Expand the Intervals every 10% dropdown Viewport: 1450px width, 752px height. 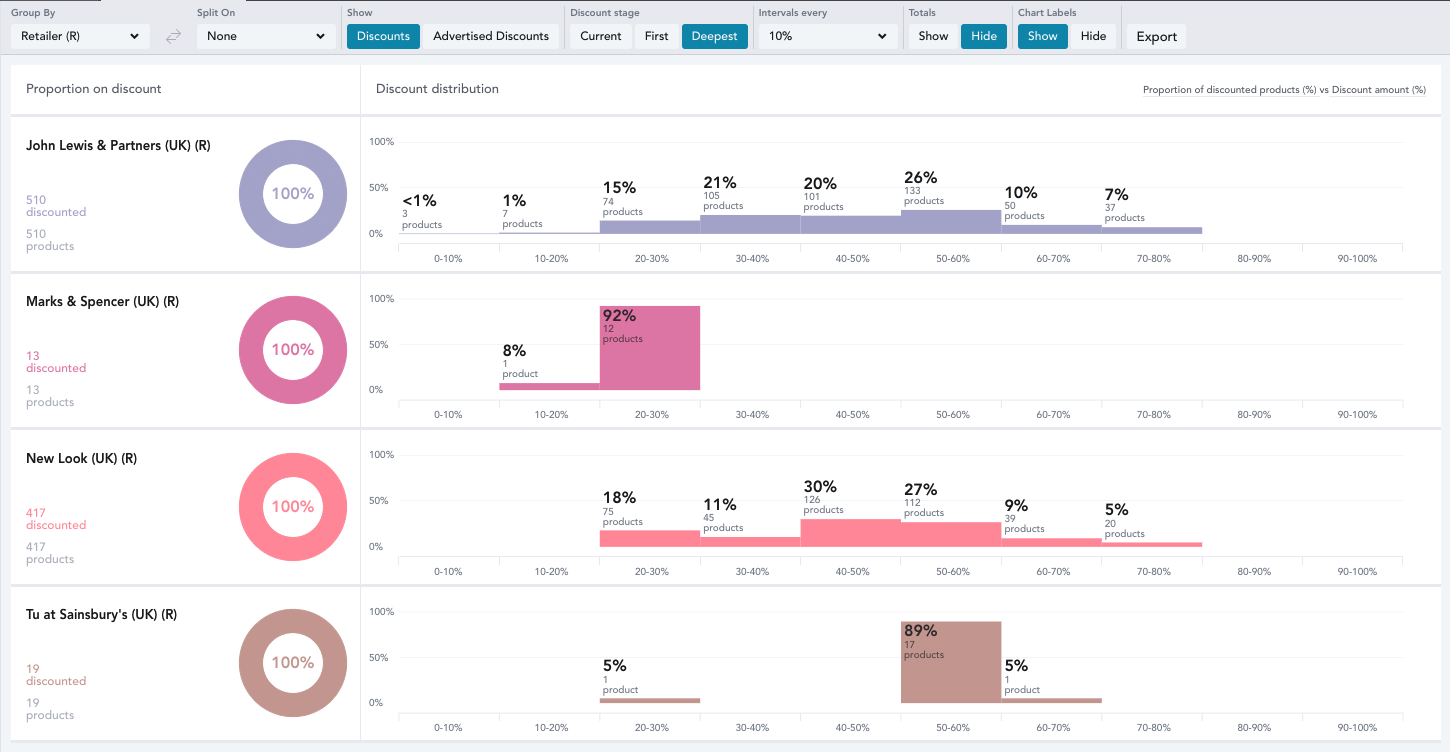coord(828,37)
